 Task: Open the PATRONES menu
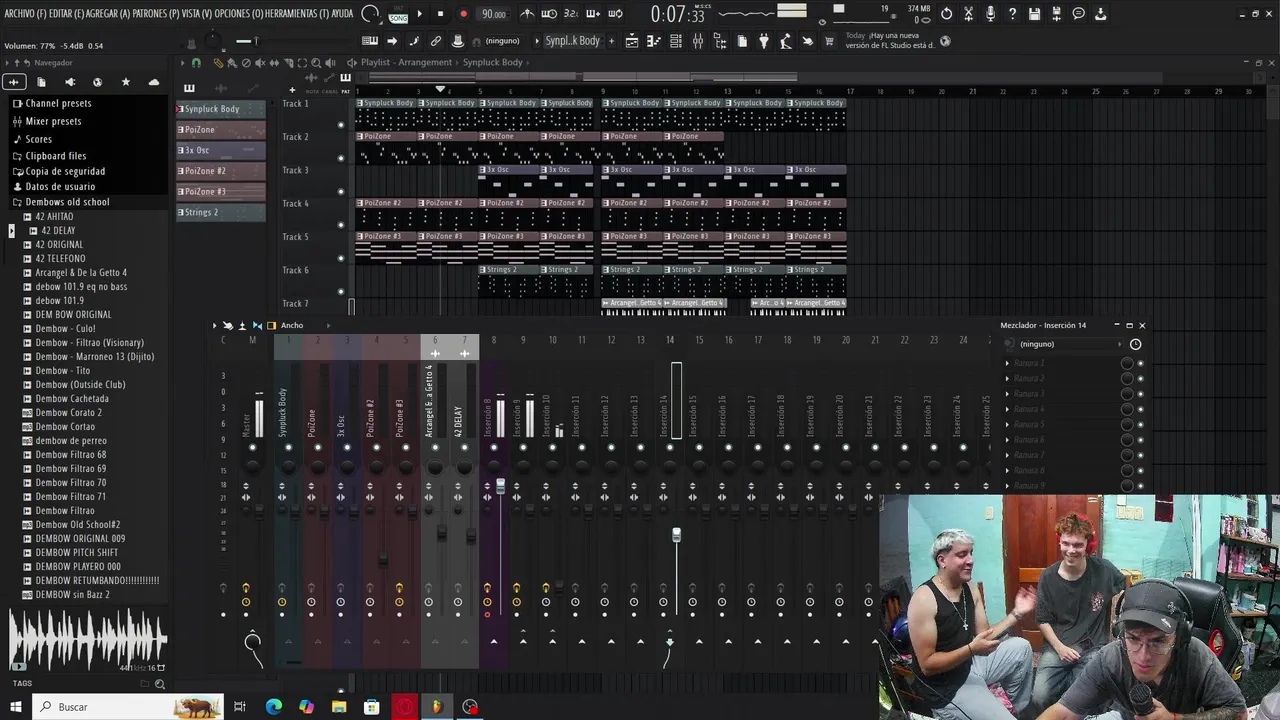pos(155,14)
